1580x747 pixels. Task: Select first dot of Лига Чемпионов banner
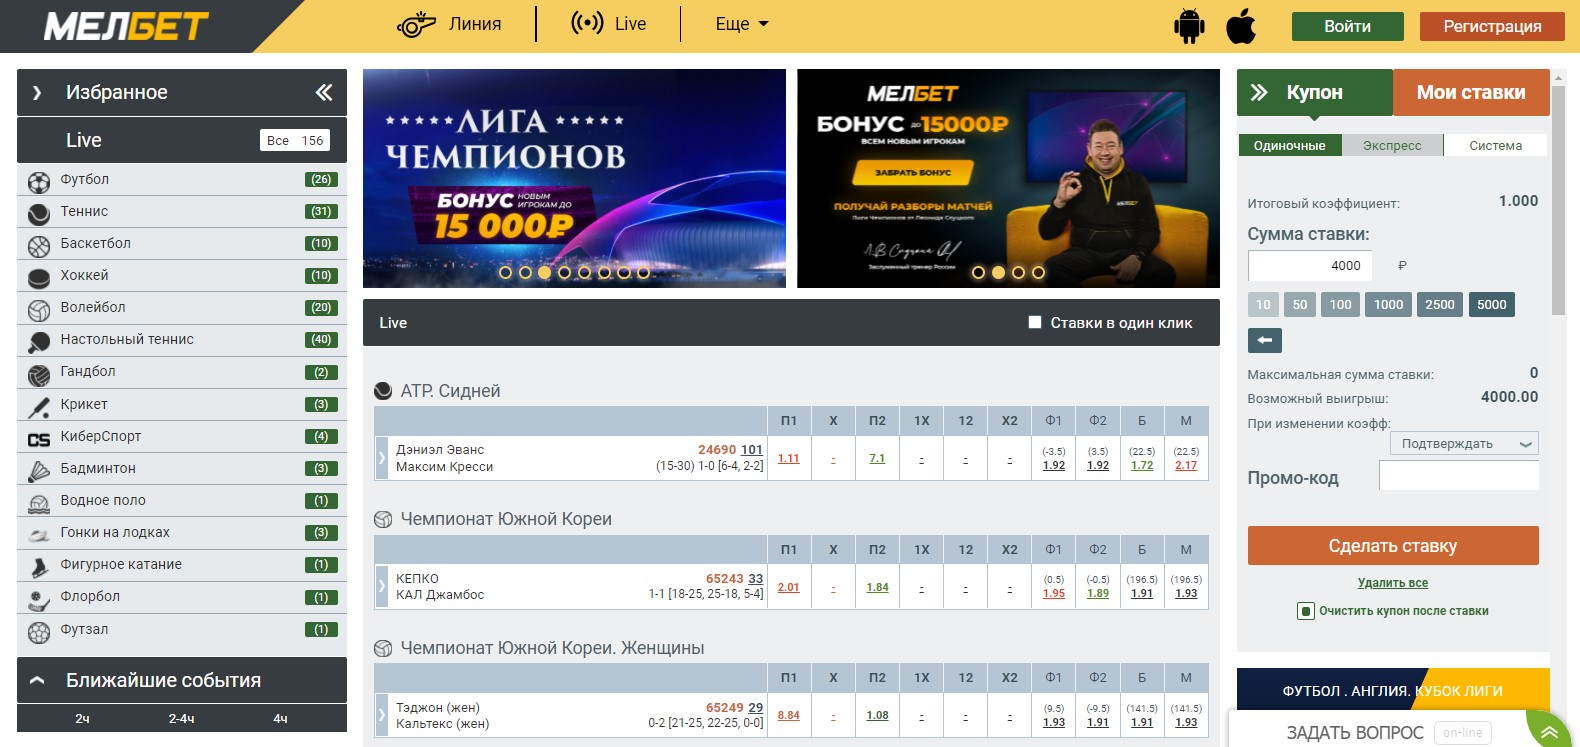tap(505, 272)
